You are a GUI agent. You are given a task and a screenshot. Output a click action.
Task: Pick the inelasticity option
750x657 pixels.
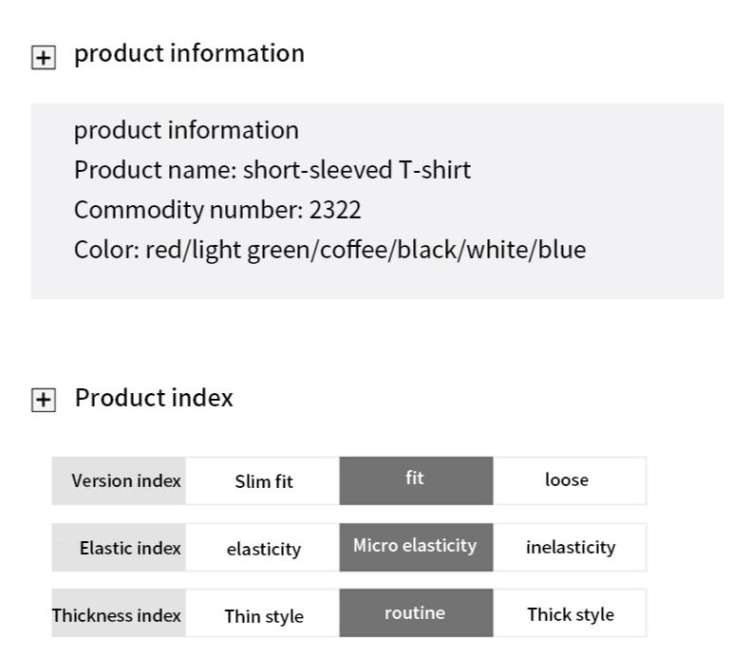pos(570,547)
